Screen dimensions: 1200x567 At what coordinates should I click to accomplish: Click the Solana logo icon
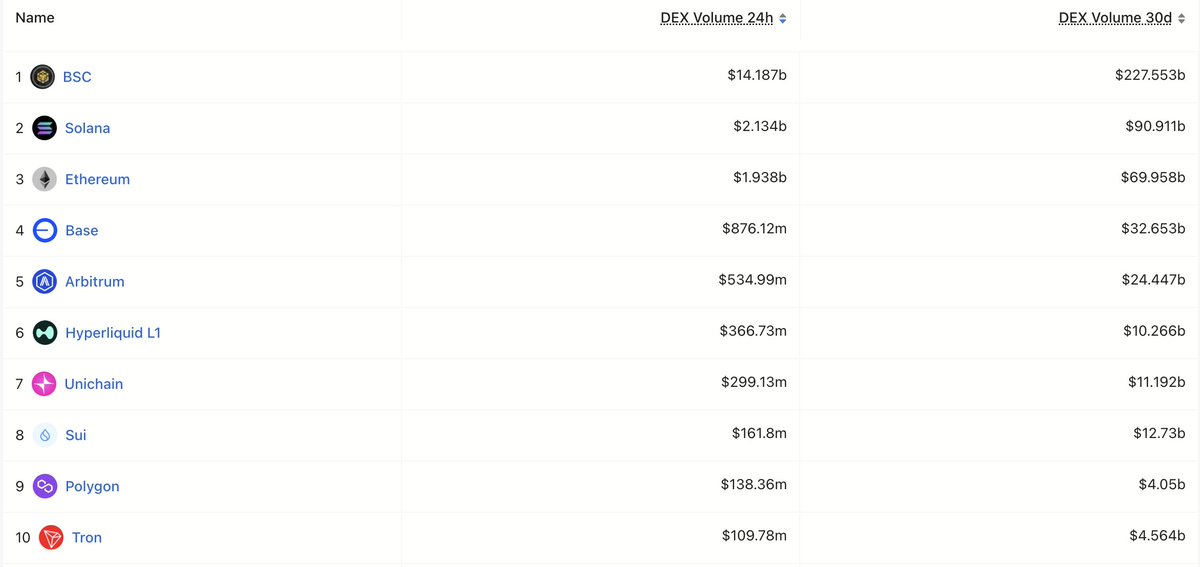pyautogui.click(x=44, y=128)
